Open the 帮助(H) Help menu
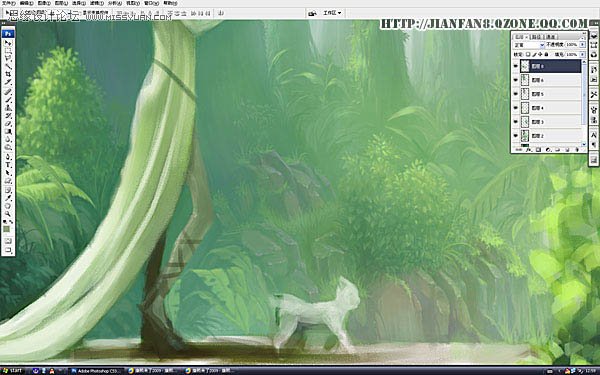This screenshot has width=600, height=375. 170,3
